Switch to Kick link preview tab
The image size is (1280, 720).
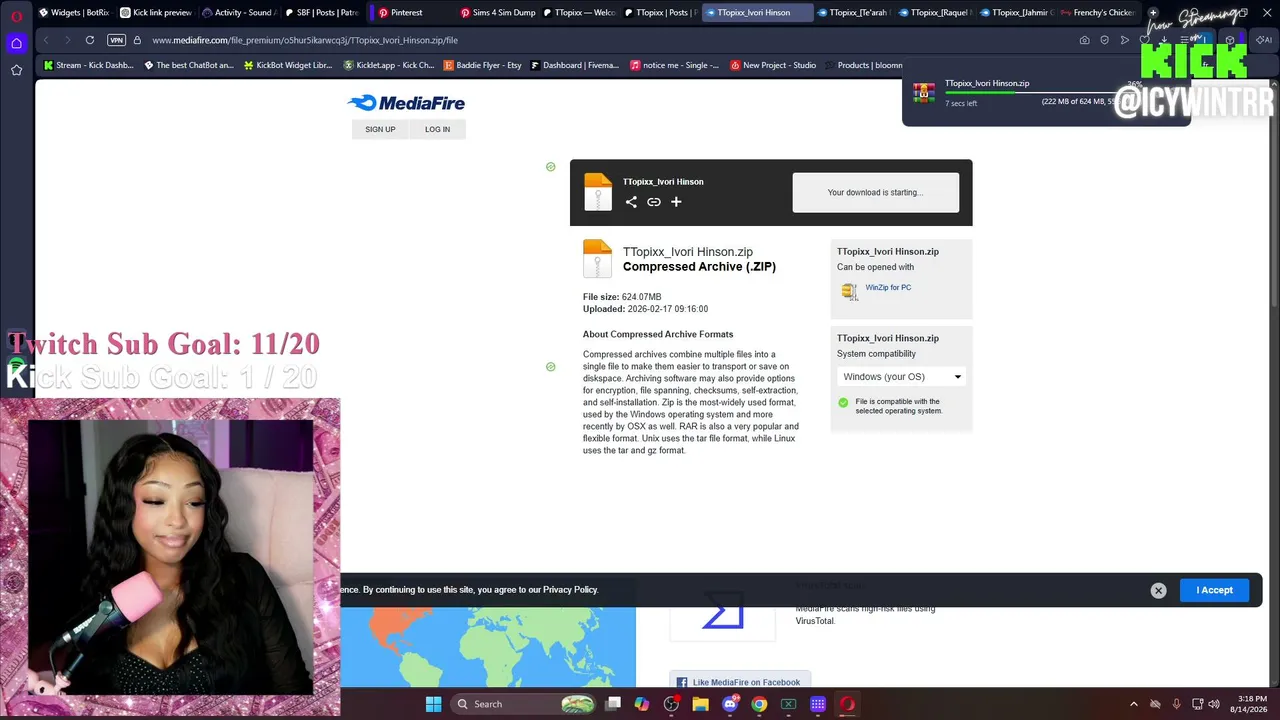(x=156, y=13)
